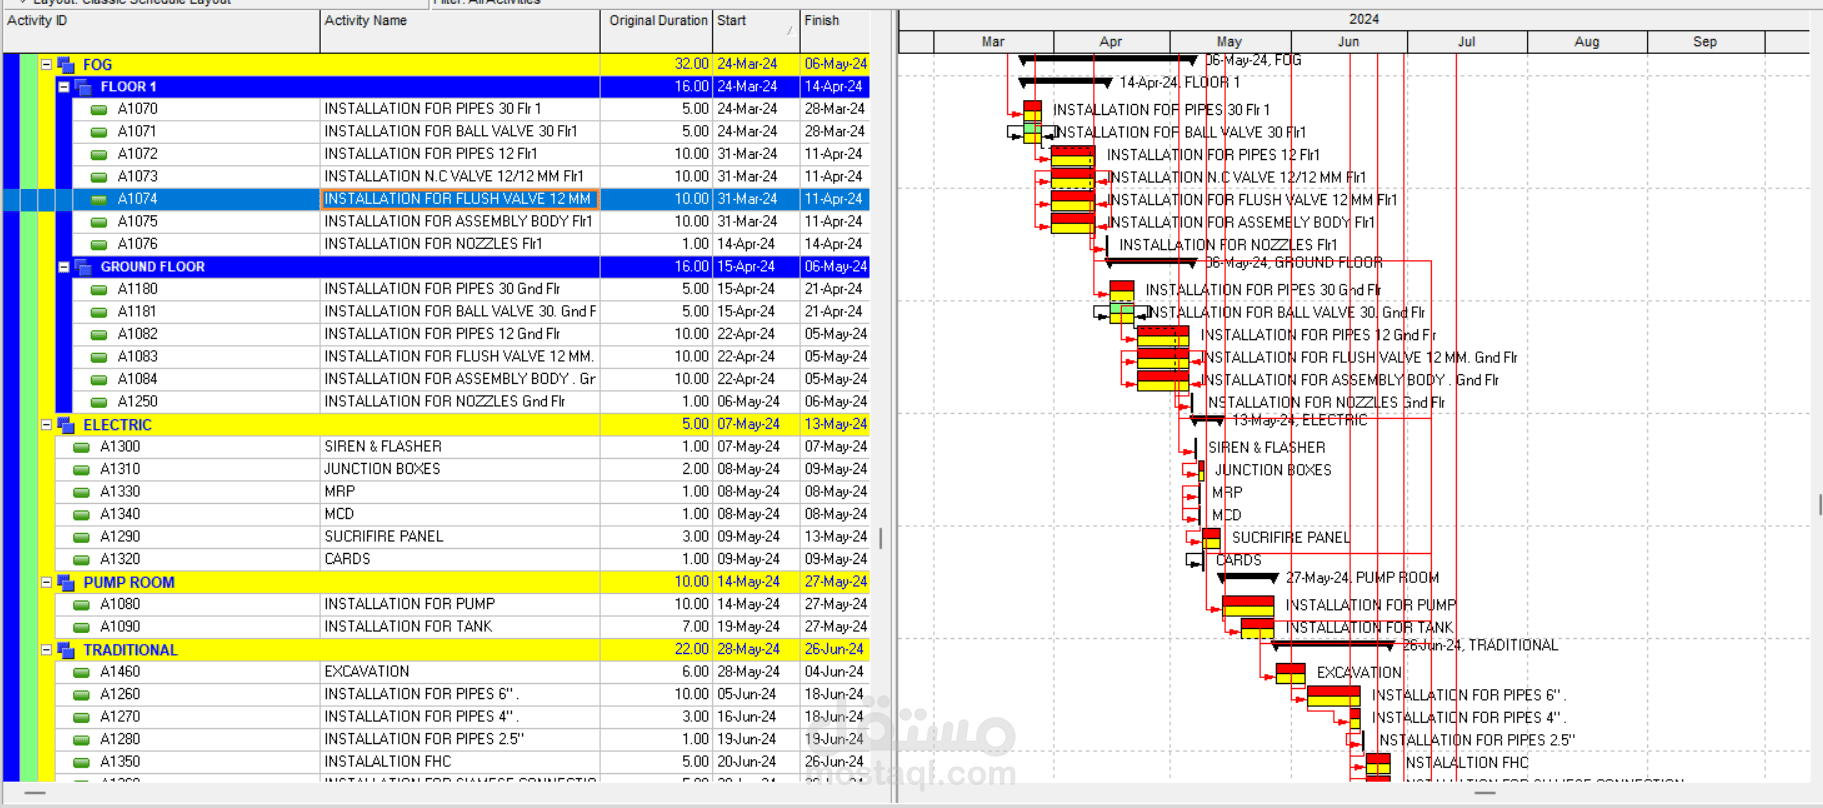The height and width of the screenshot is (808, 1823).
Task: Click the 2024 year timescale header
Action: (1363, 19)
